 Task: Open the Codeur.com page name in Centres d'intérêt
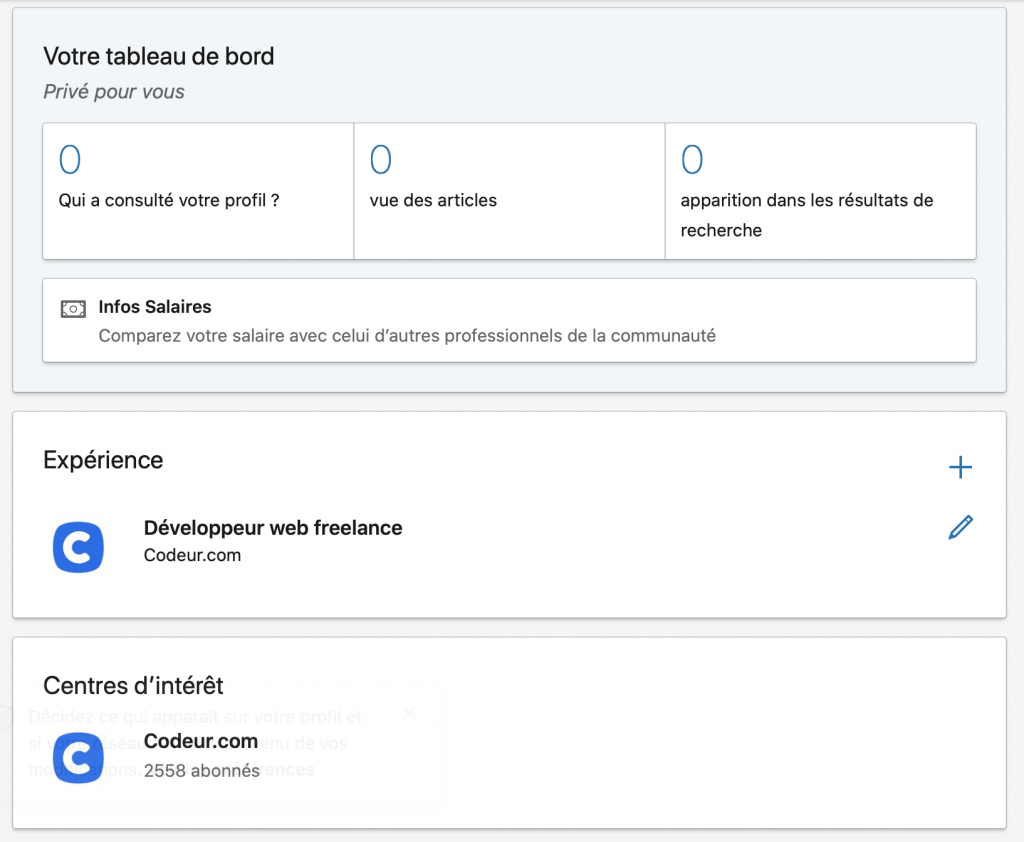point(201,742)
